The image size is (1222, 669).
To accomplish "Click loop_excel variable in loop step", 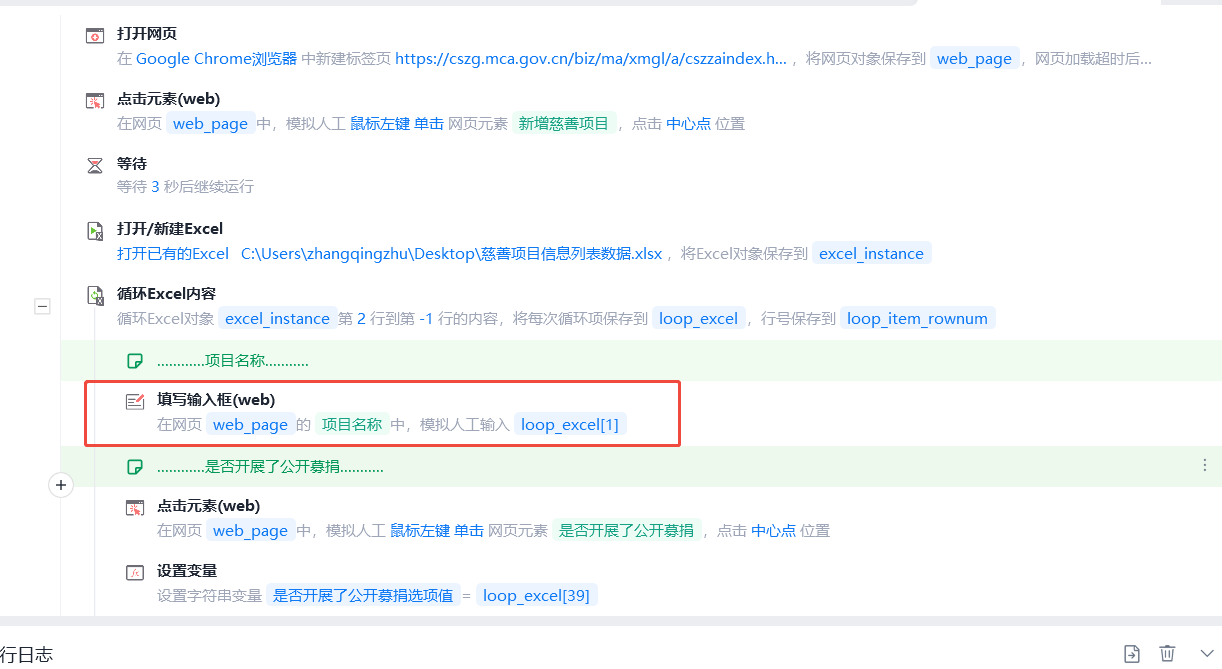I will tap(699, 319).
